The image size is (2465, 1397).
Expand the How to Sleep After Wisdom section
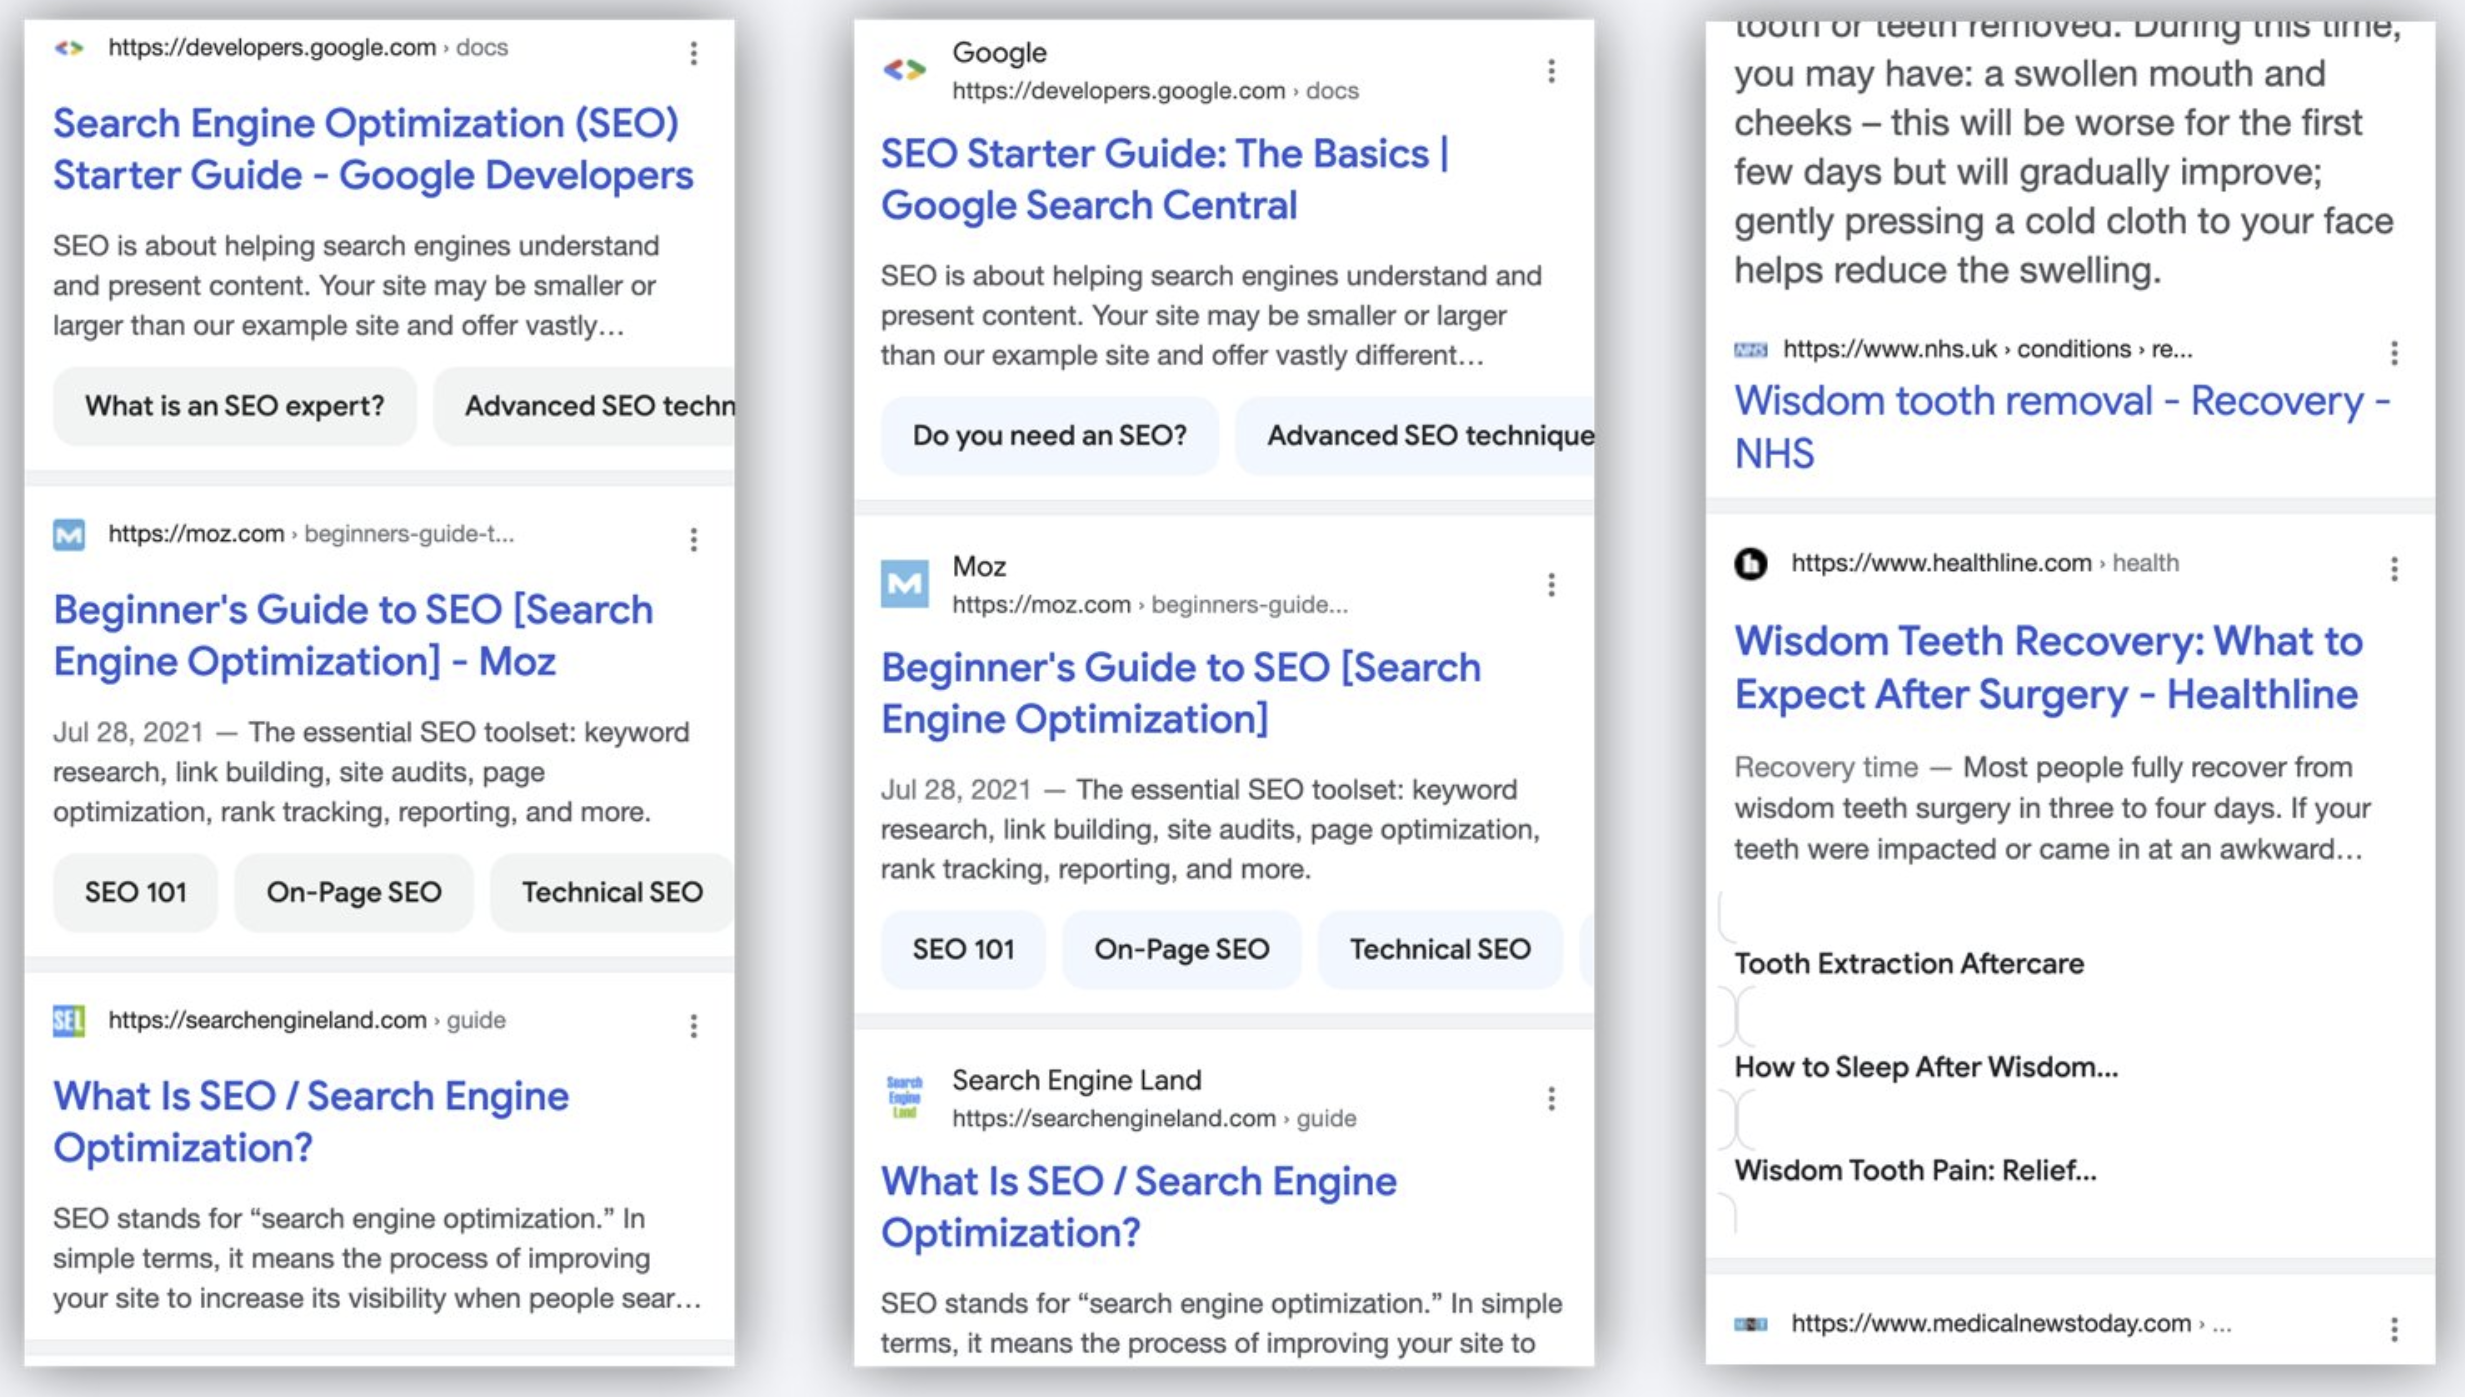coord(1928,1066)
